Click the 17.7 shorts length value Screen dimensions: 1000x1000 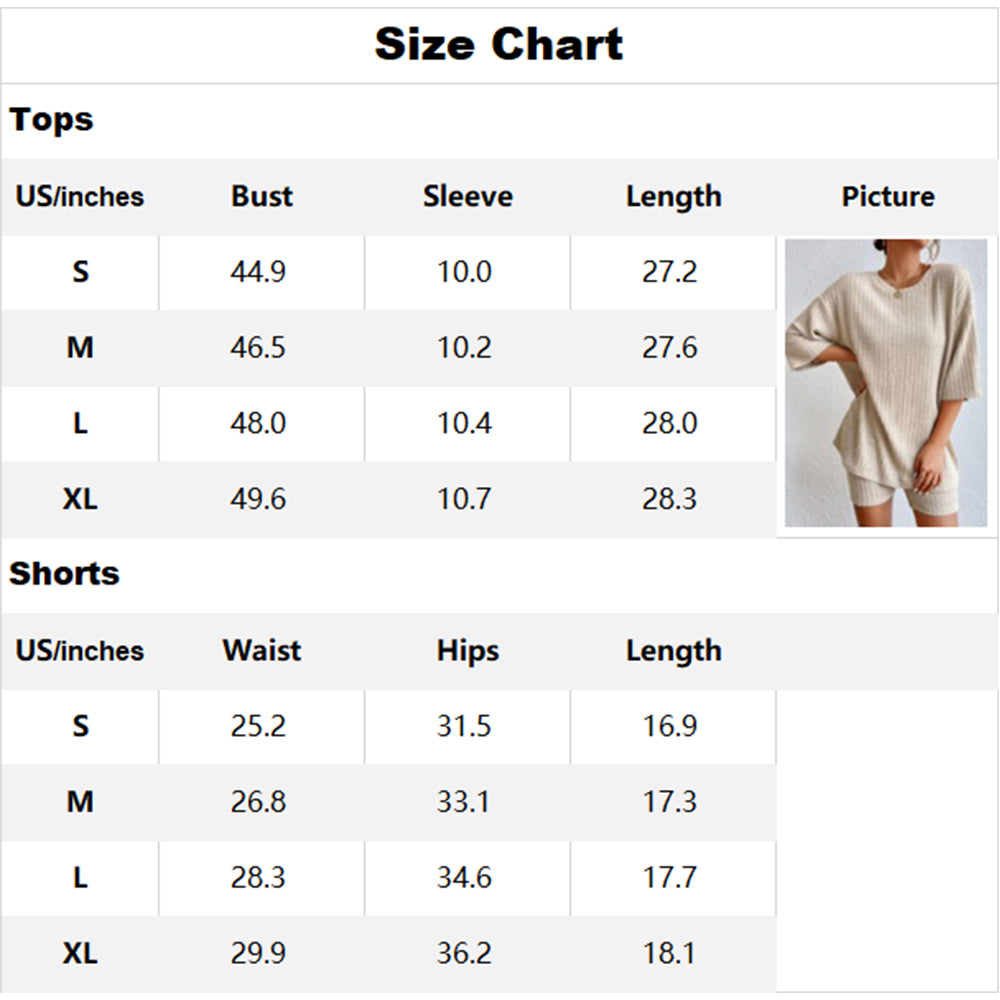click(669, 877)
